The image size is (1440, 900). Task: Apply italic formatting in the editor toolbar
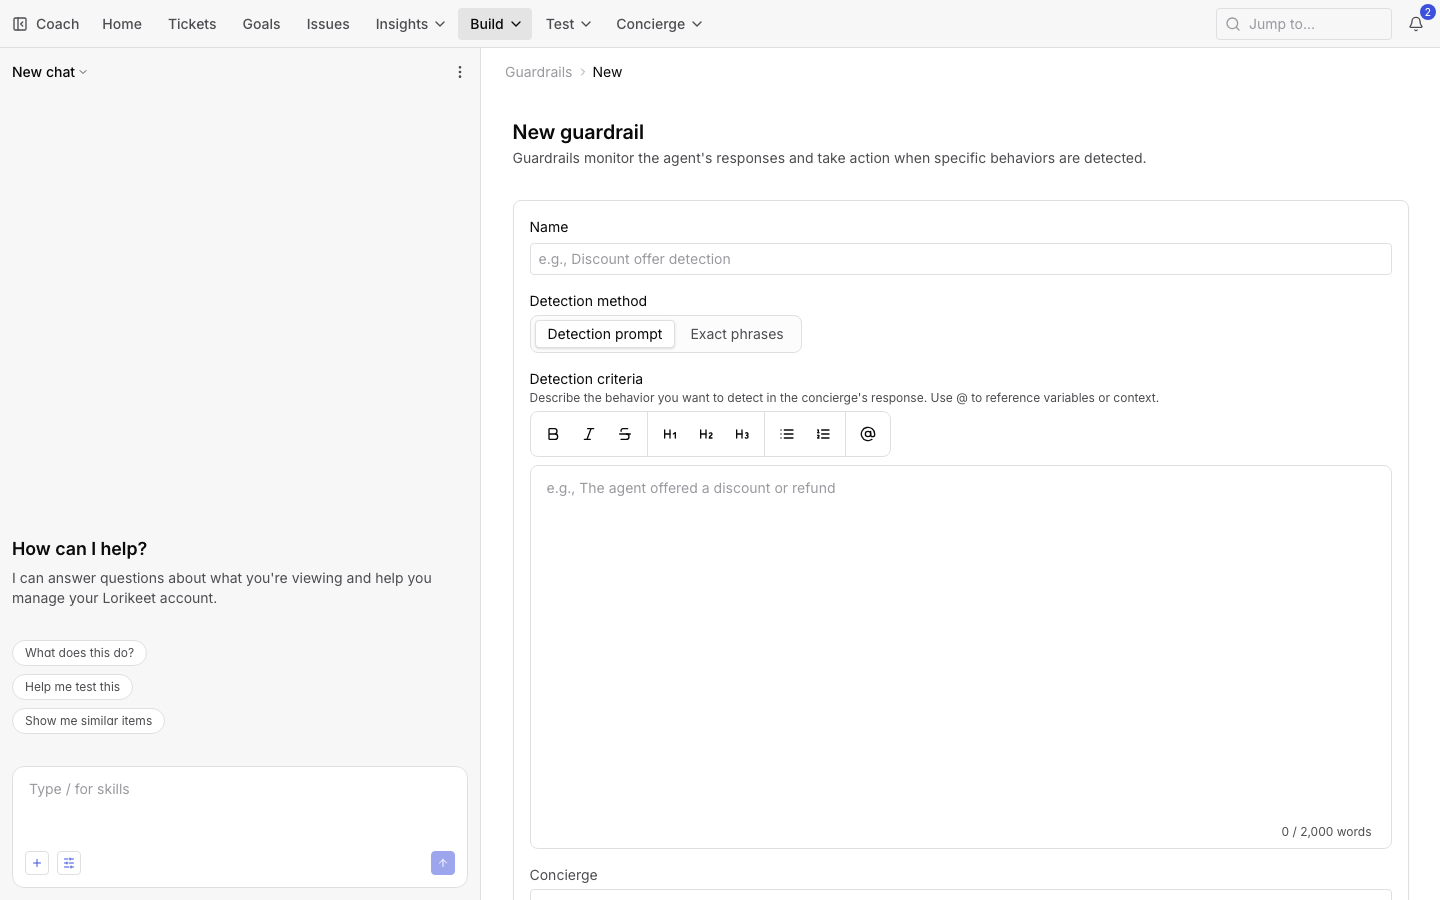589,434
